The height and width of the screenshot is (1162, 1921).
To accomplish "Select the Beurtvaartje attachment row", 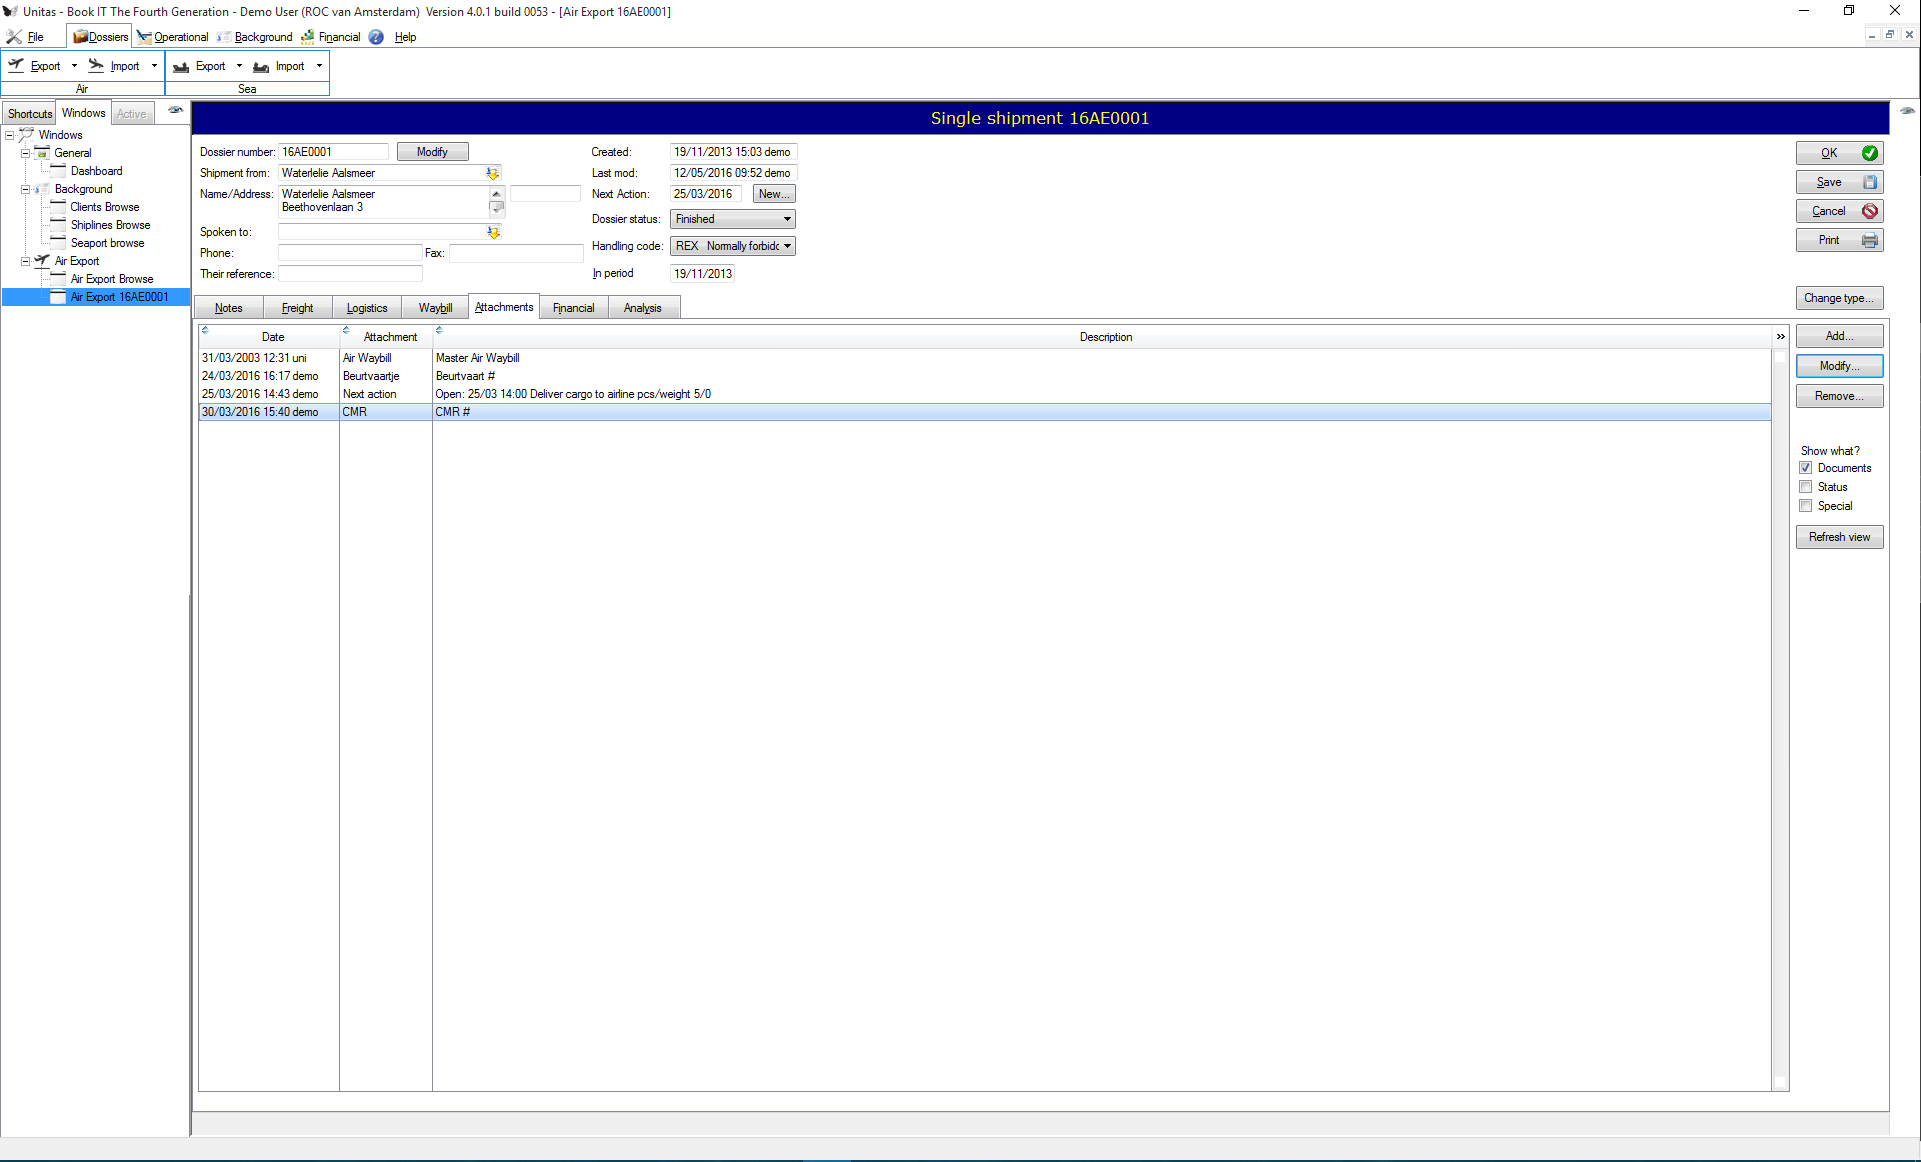I will (371, 376).
